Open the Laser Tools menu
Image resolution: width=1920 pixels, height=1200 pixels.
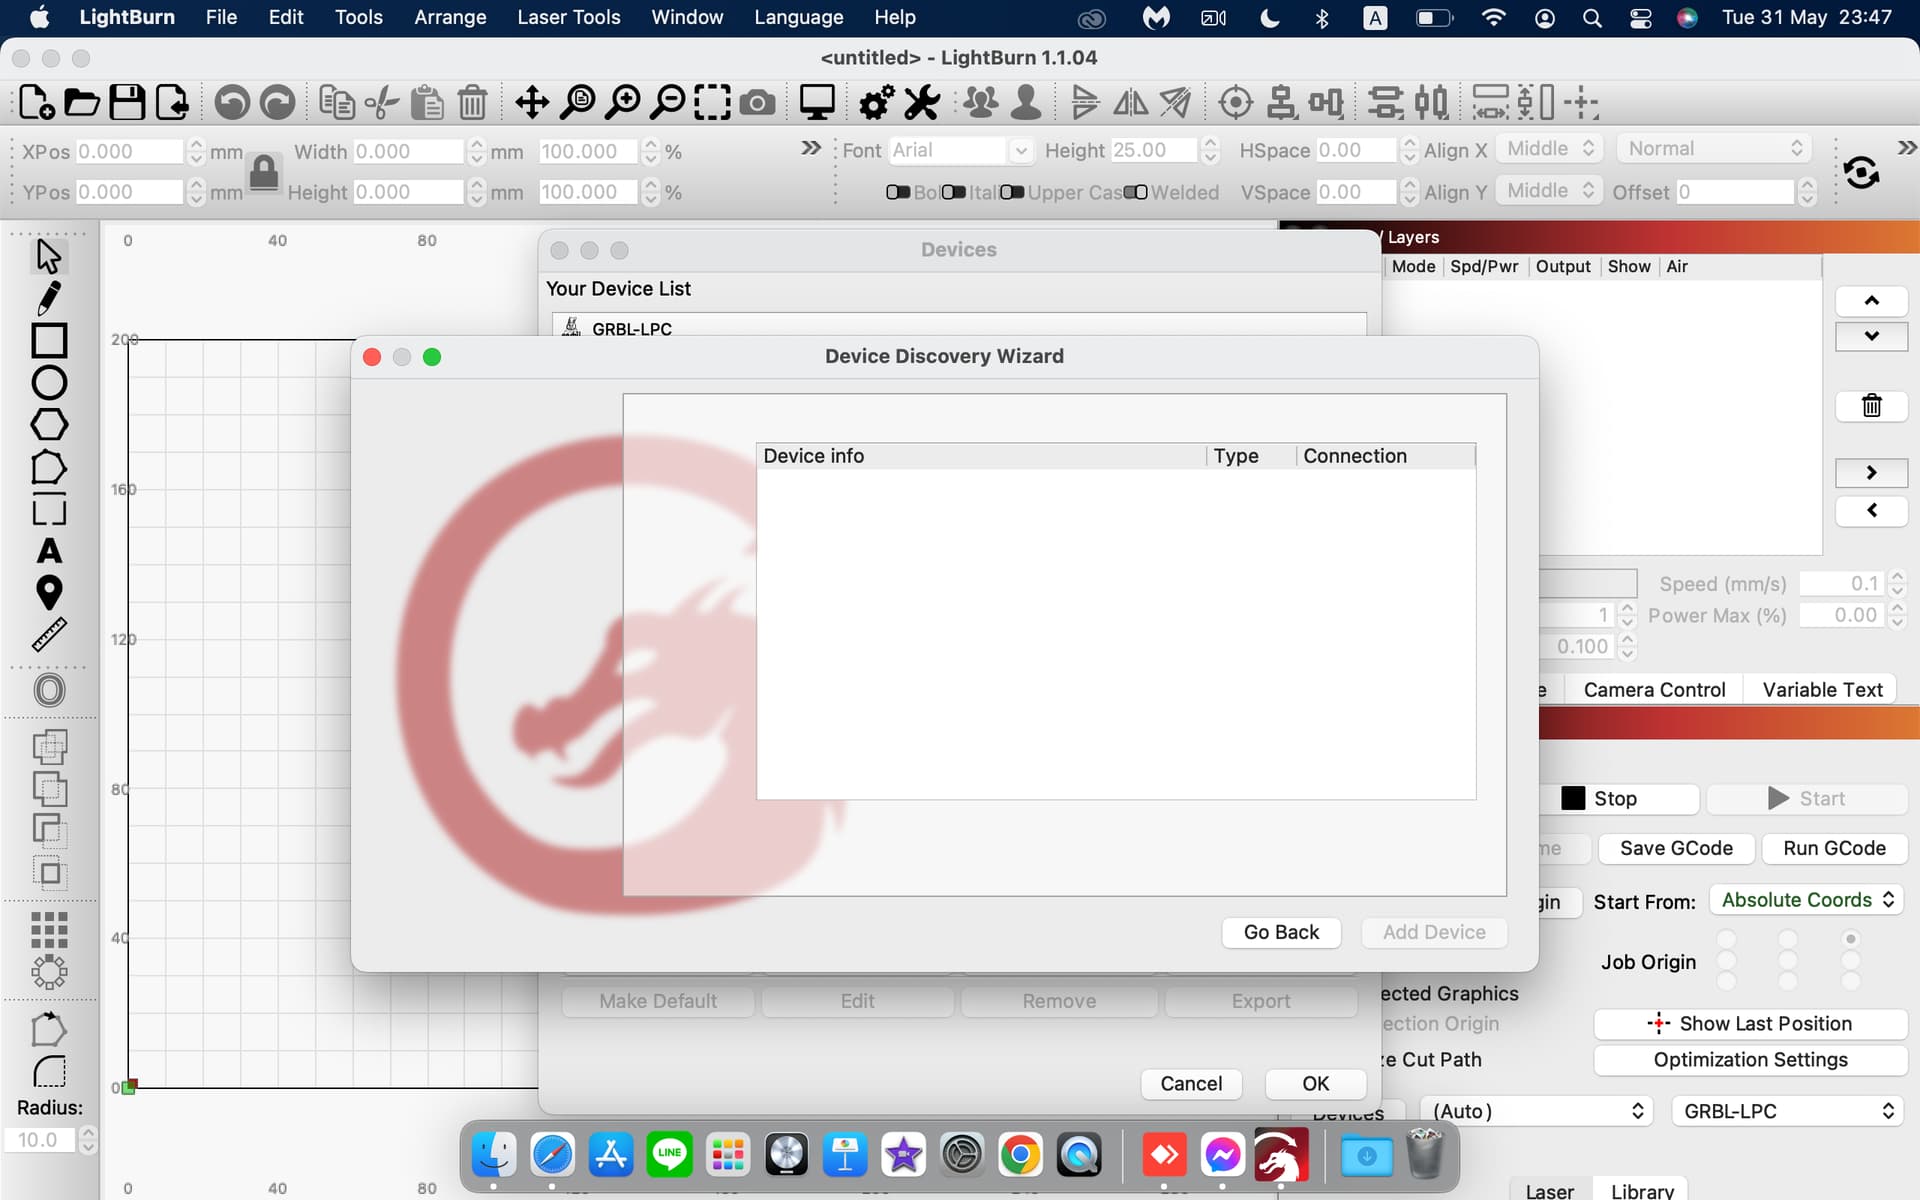click(x=568, y=17)
